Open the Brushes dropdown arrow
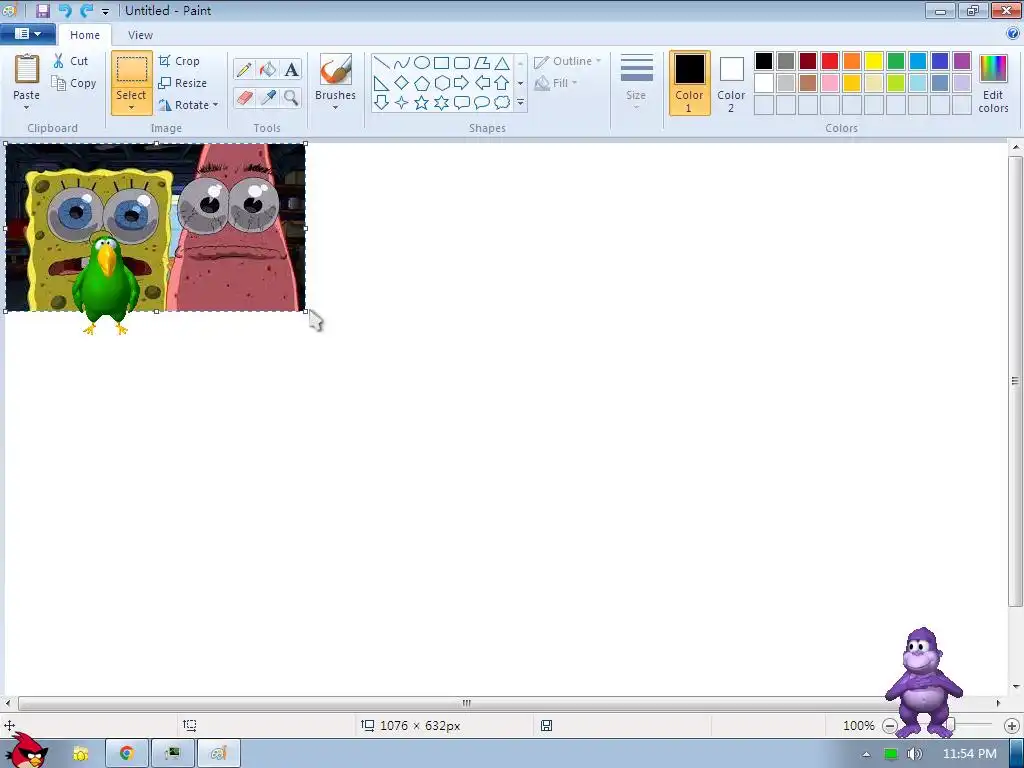The height and width of the screenshot is (768, 1024). tap(335, 108)
